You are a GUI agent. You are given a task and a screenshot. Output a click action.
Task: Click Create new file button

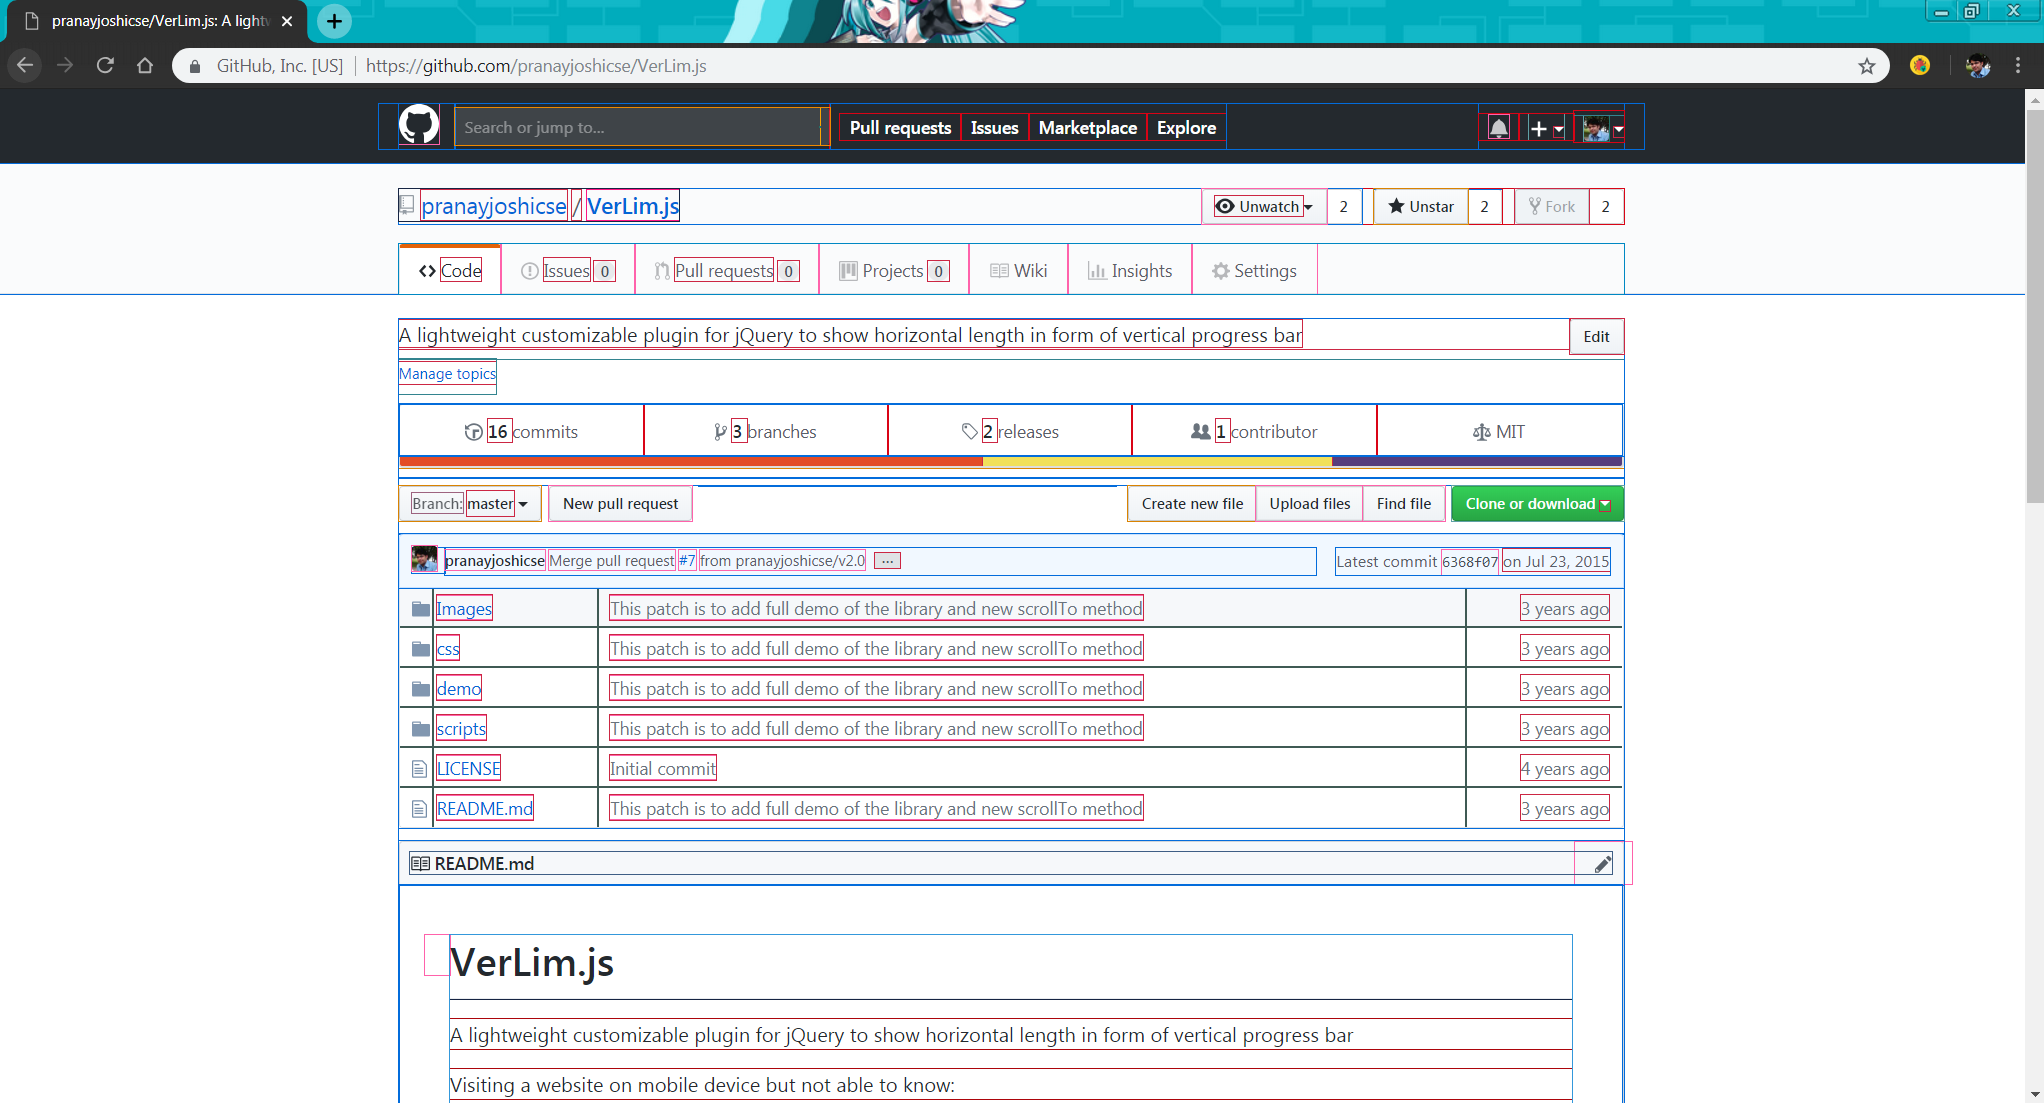click(1192, 504)
